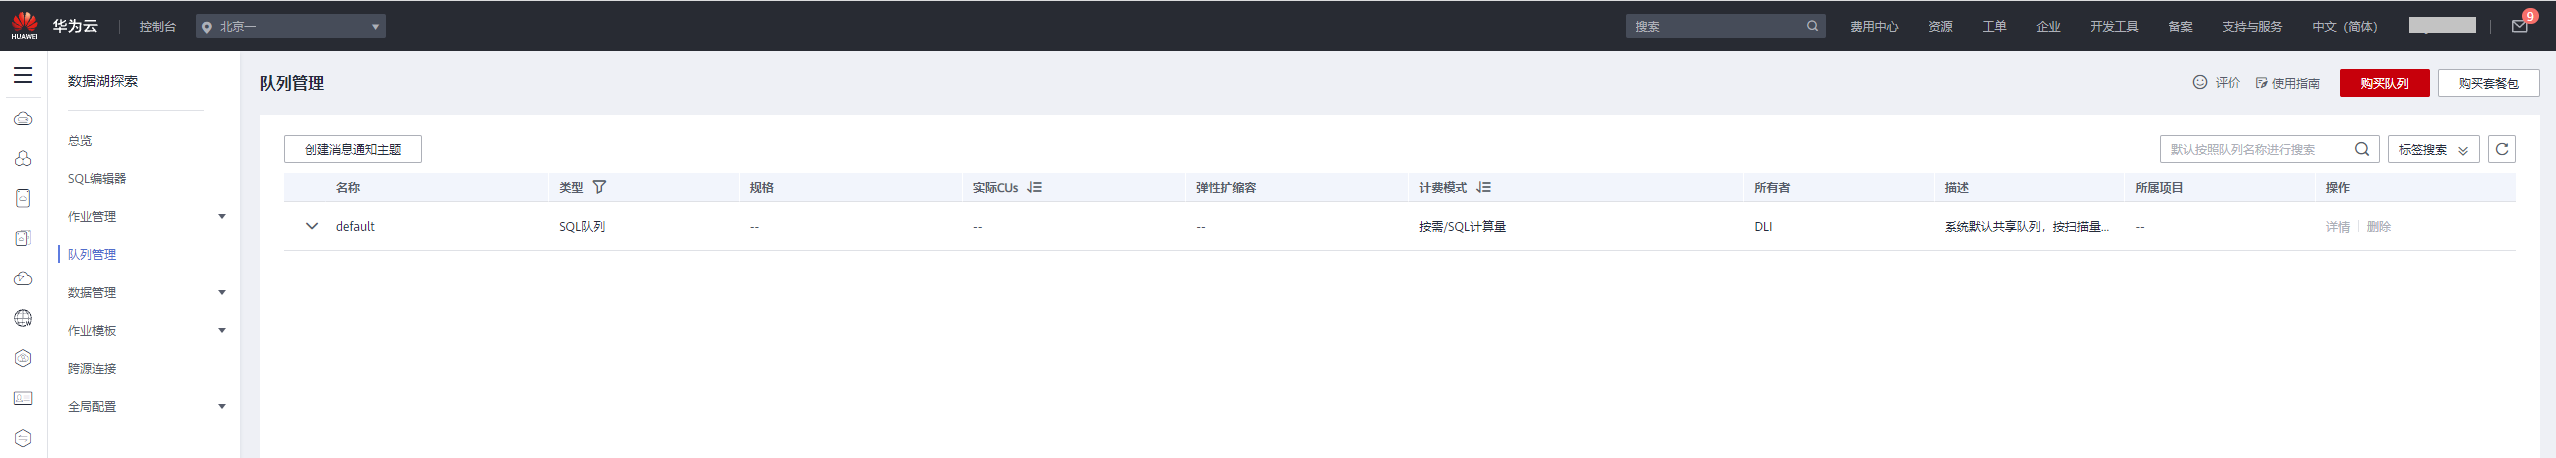Click the queue search magnifier icon
The image size is (2556, 458).
pos(2361,149)
